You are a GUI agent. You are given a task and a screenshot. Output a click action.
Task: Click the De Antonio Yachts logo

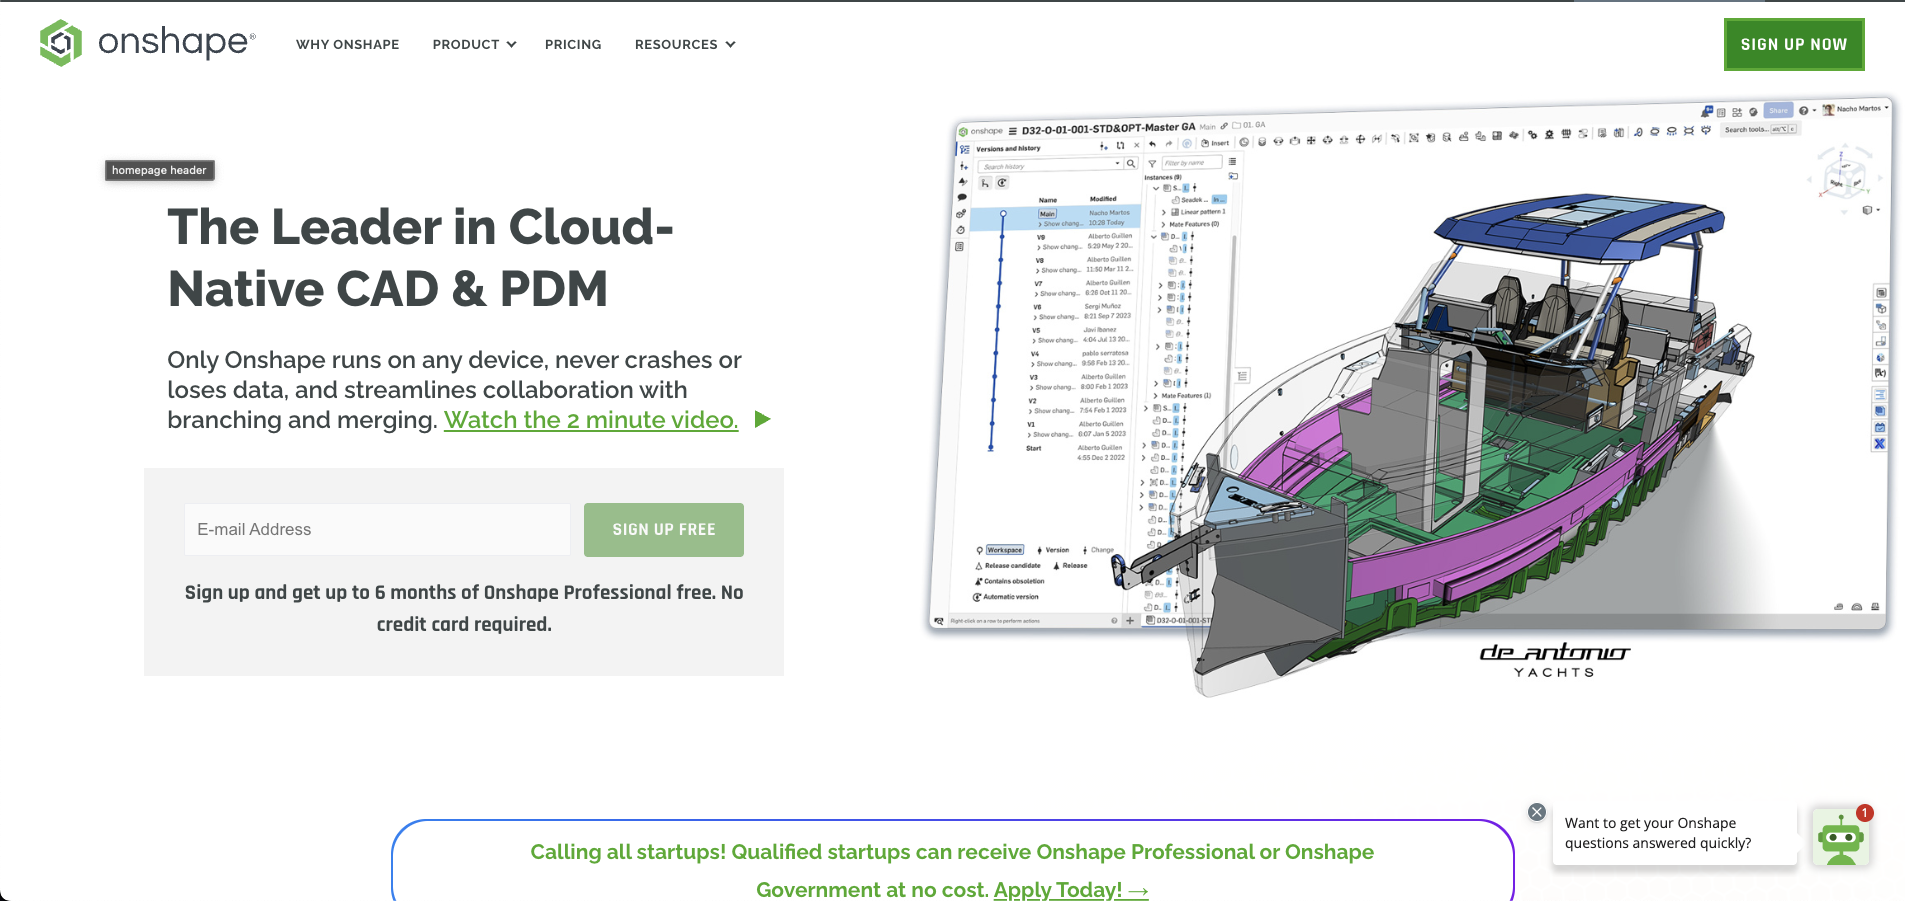[1554, 660]
